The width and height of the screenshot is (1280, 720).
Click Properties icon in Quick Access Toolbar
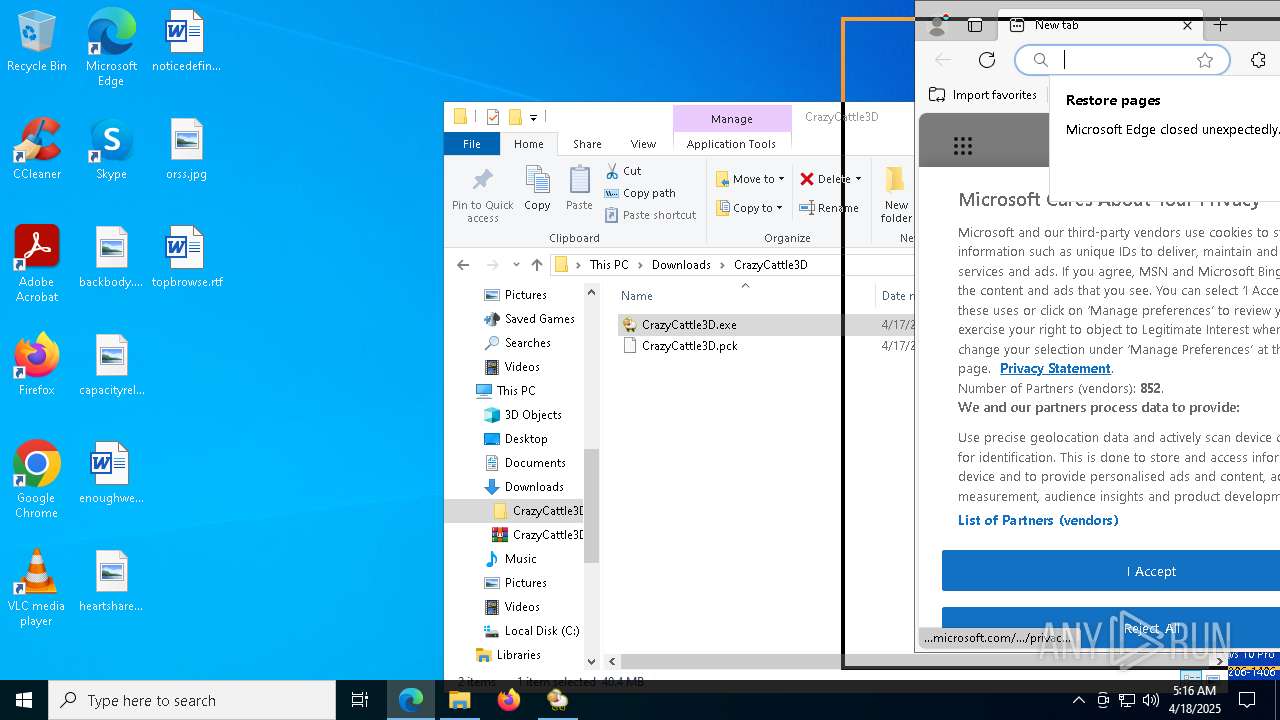[493, 117]
